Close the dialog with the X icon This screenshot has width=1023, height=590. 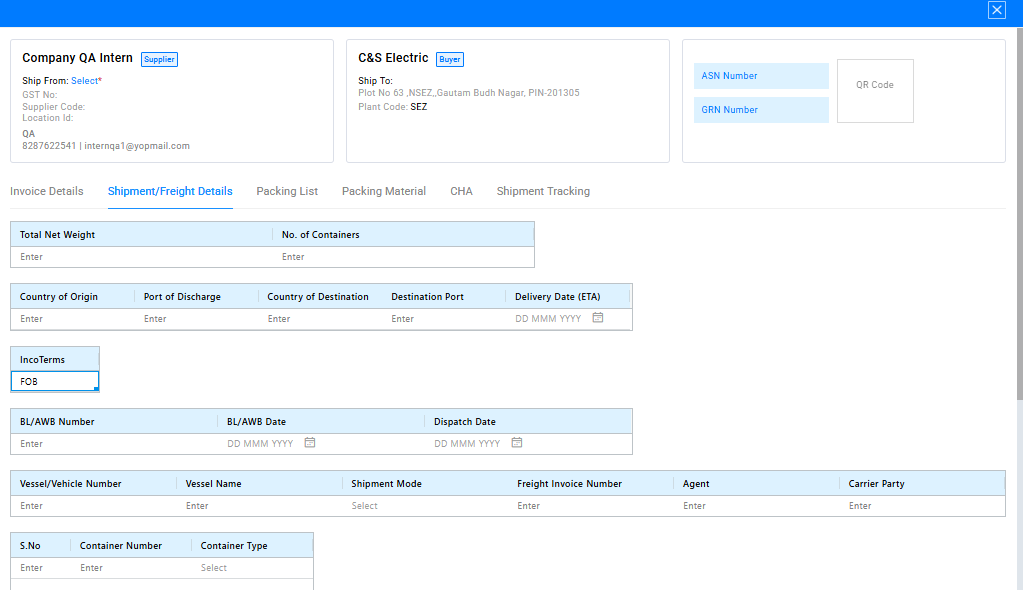click(996, 10)
